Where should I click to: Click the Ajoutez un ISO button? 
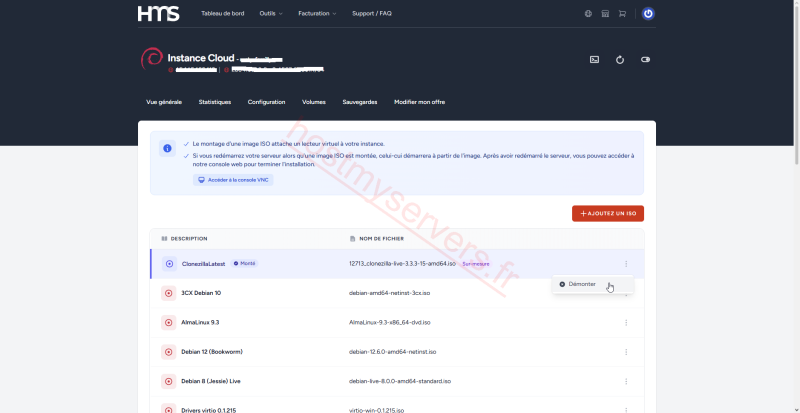click(608, 213)
